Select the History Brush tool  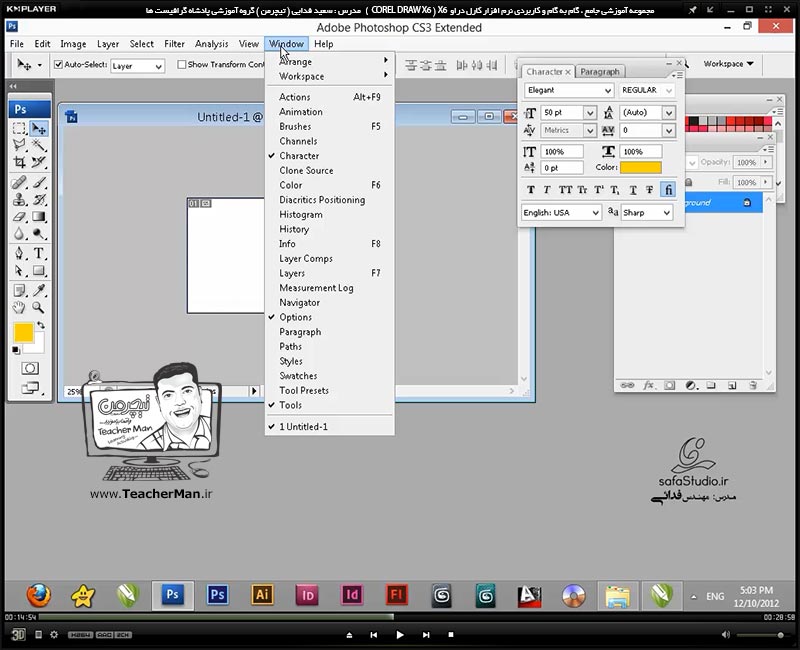(39, 199)
